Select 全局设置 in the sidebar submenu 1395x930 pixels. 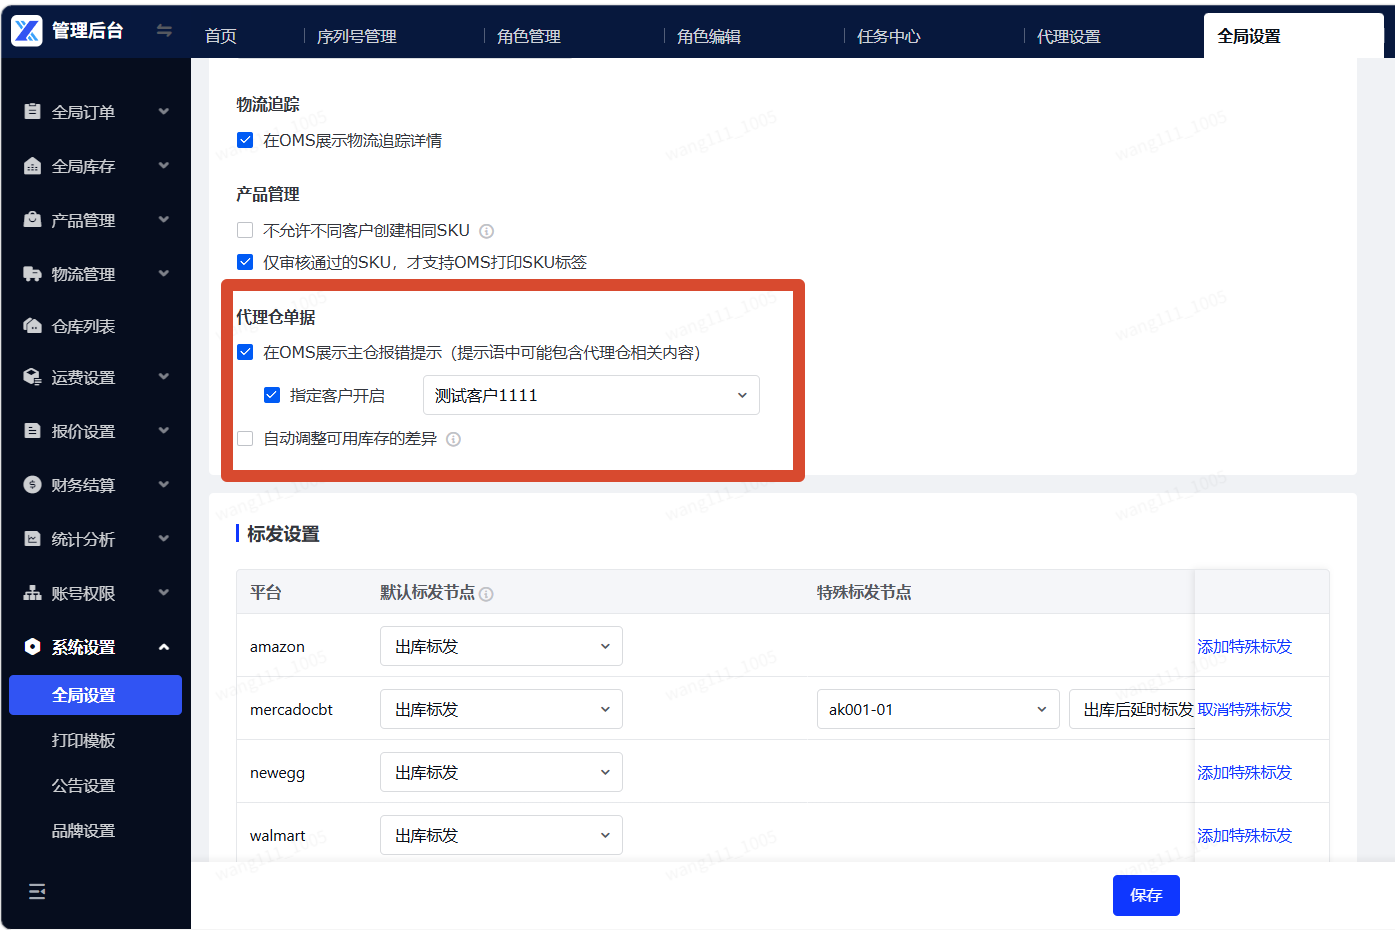(x=95, y=695)
